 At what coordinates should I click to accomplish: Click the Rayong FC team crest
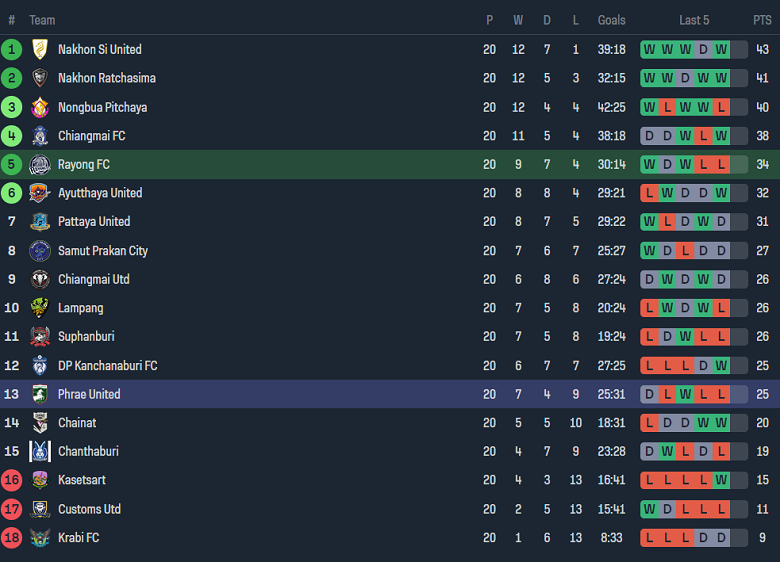click(x=40, y=165)
